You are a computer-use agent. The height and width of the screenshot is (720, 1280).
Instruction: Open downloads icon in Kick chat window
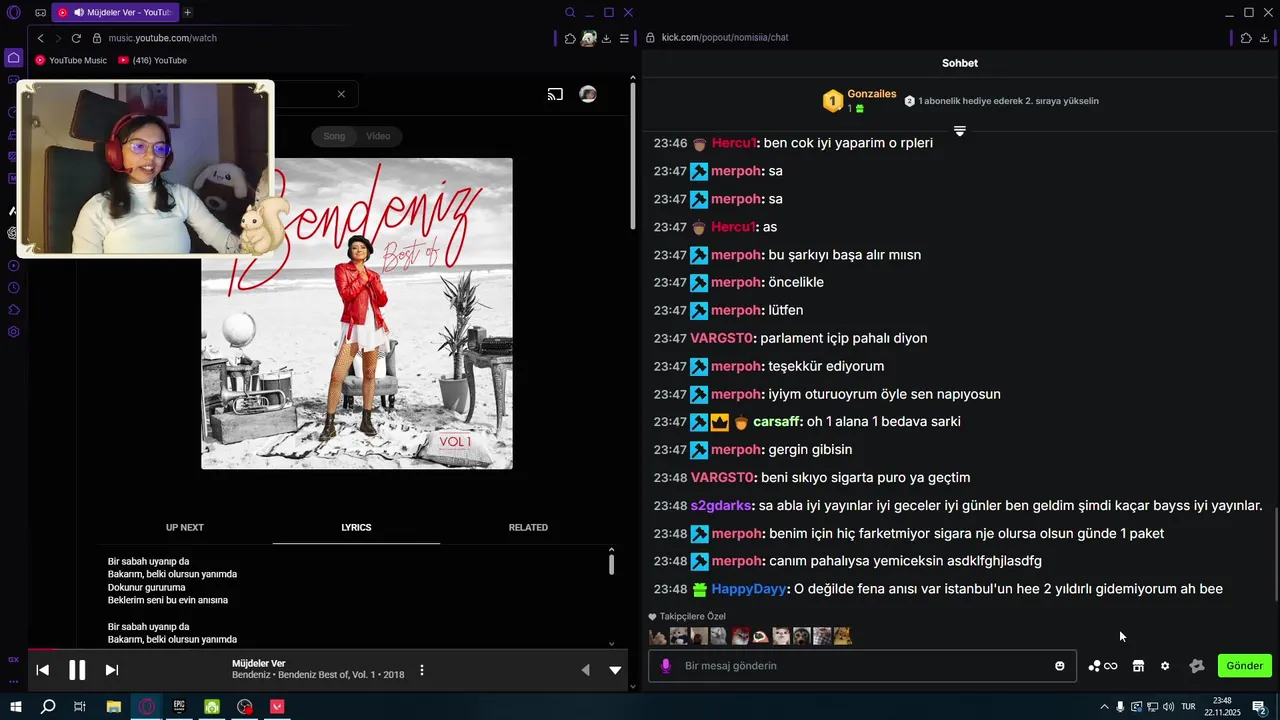click(1265, 38)
